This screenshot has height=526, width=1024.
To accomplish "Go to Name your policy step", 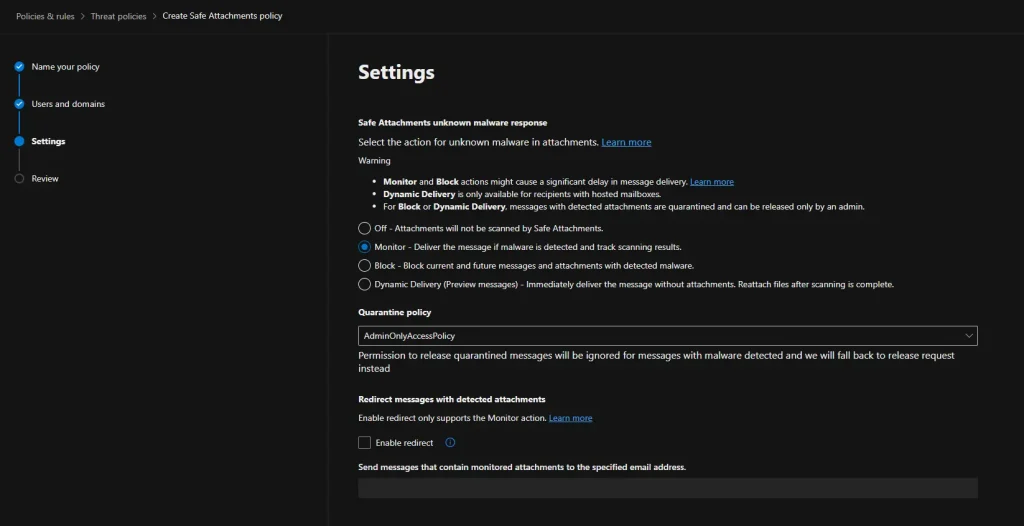I will point(65,67).
